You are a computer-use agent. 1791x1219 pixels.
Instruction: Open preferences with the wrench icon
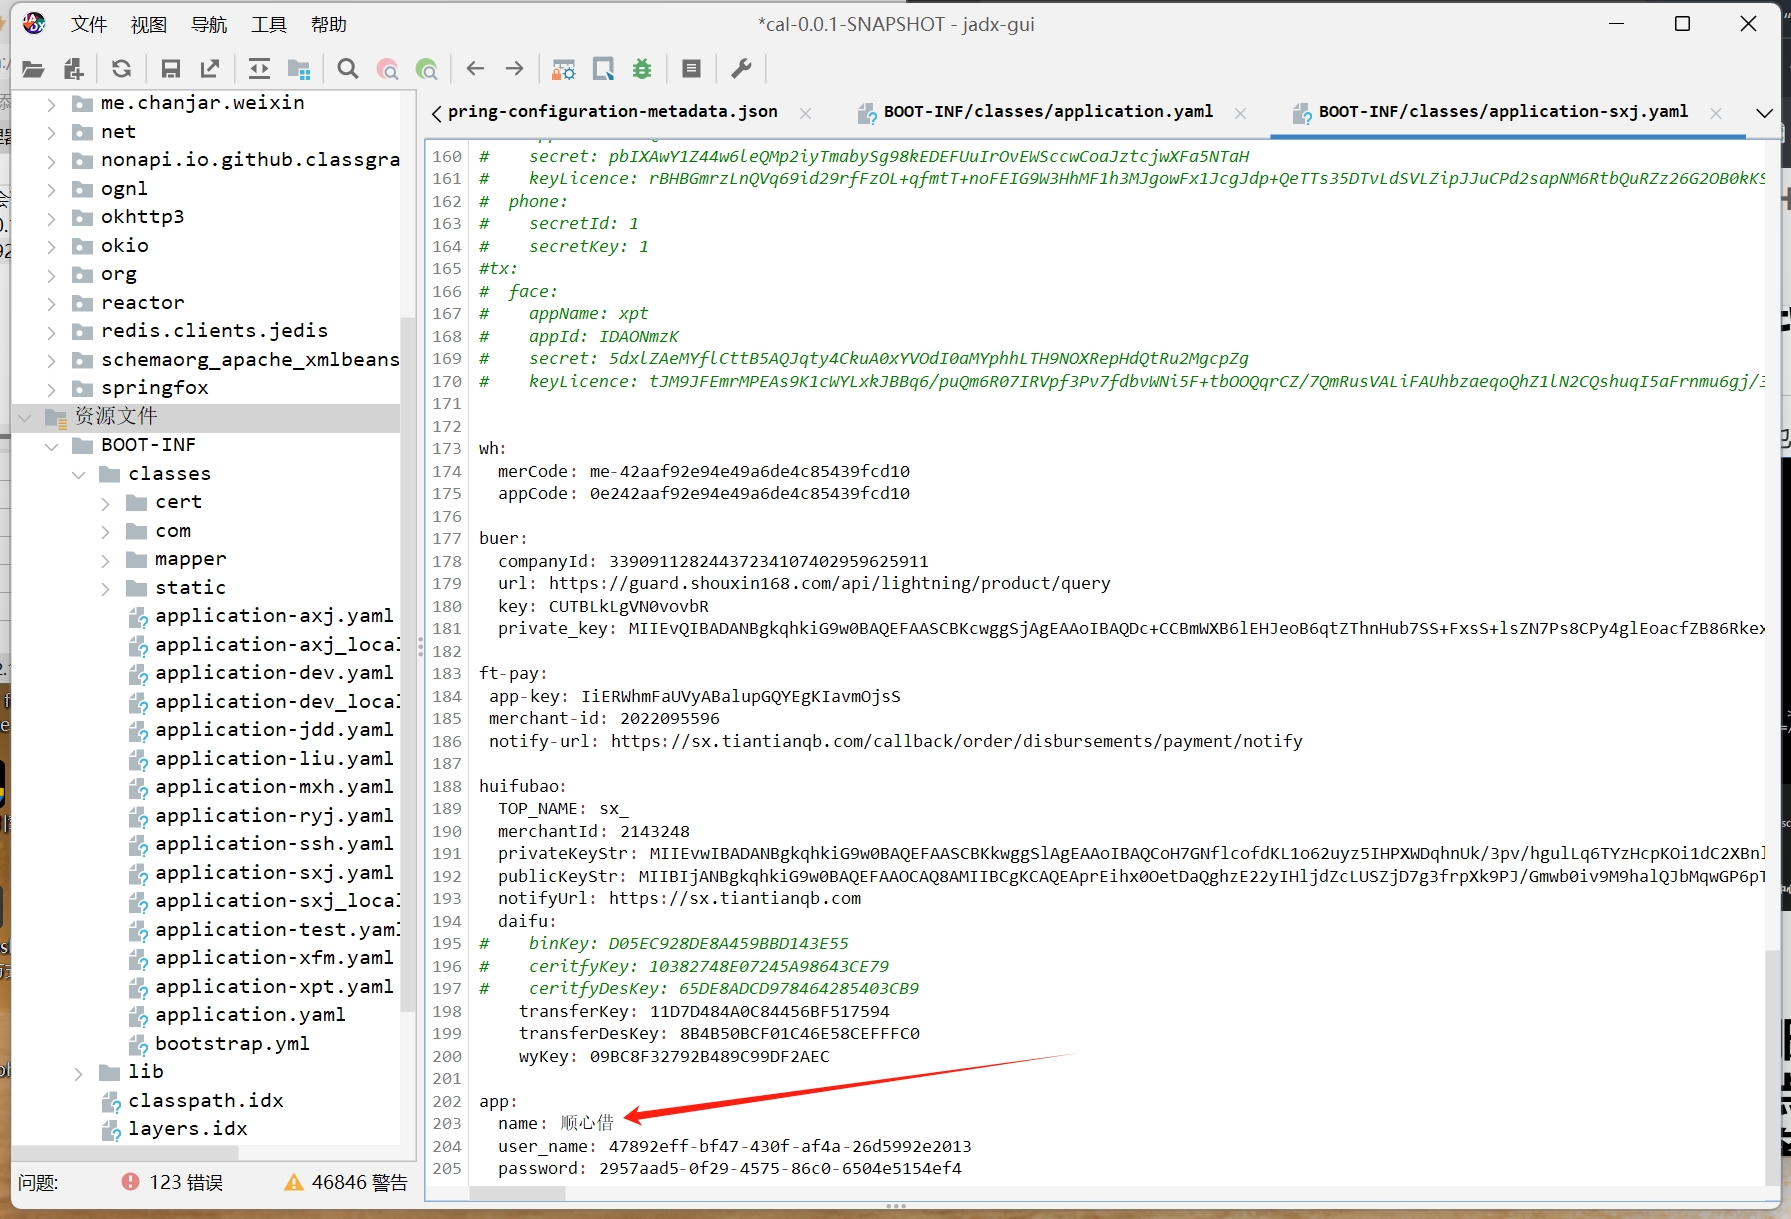[x=741, y=69]
